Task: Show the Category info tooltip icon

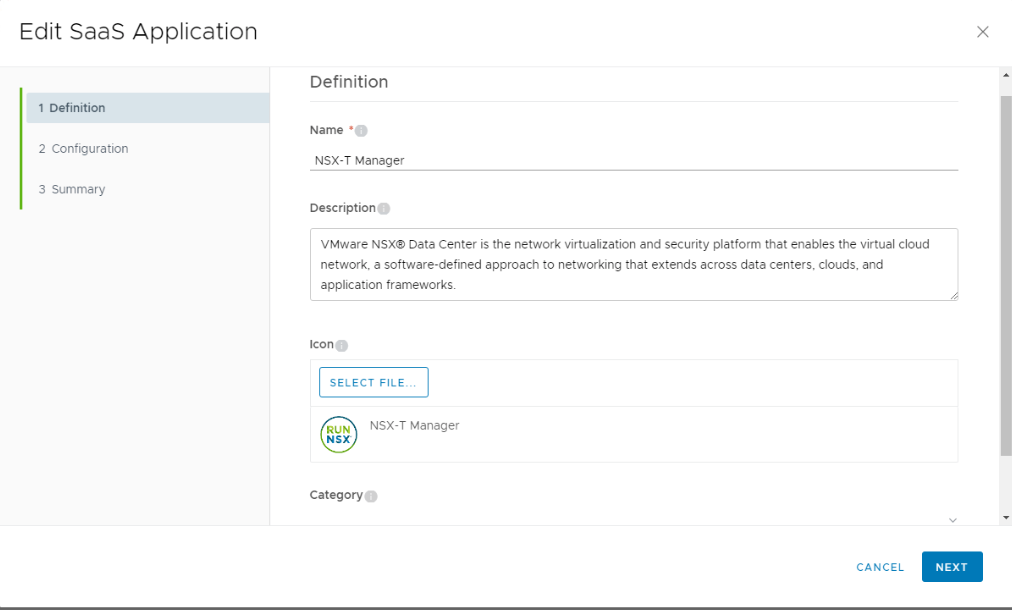Action: click(371, 496)
